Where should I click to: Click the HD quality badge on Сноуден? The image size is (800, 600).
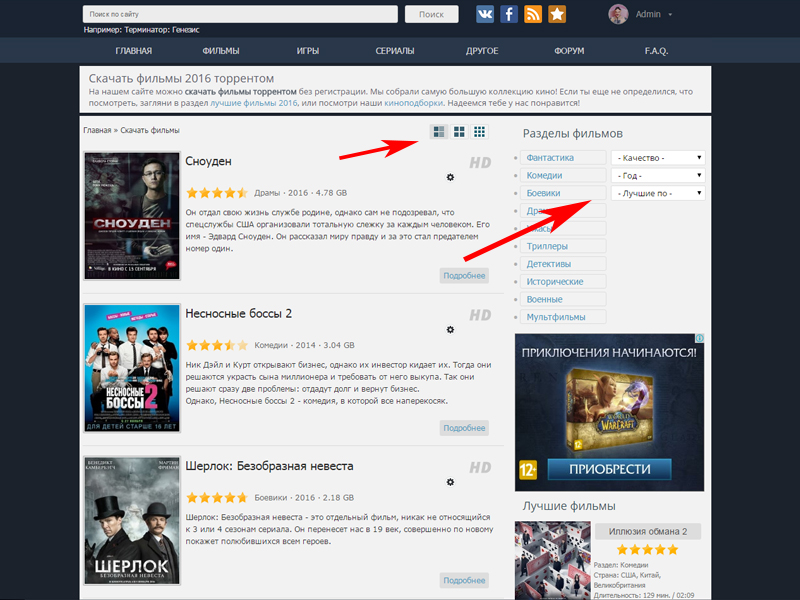tap(480, 163)
